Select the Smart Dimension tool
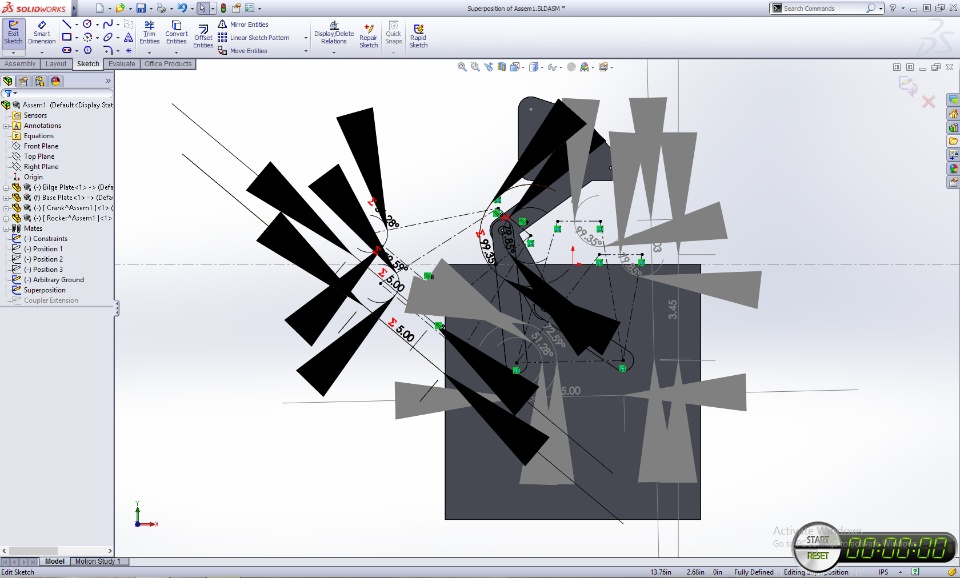960x578 pixels. click(x=42, y=34)
